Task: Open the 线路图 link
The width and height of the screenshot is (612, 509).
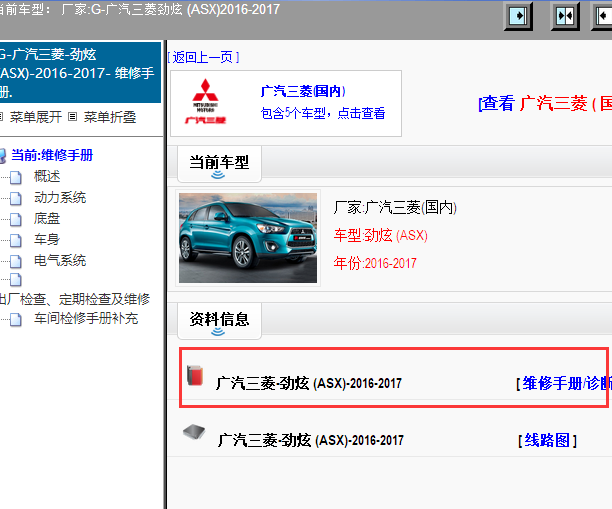Action: click(547, 441)
